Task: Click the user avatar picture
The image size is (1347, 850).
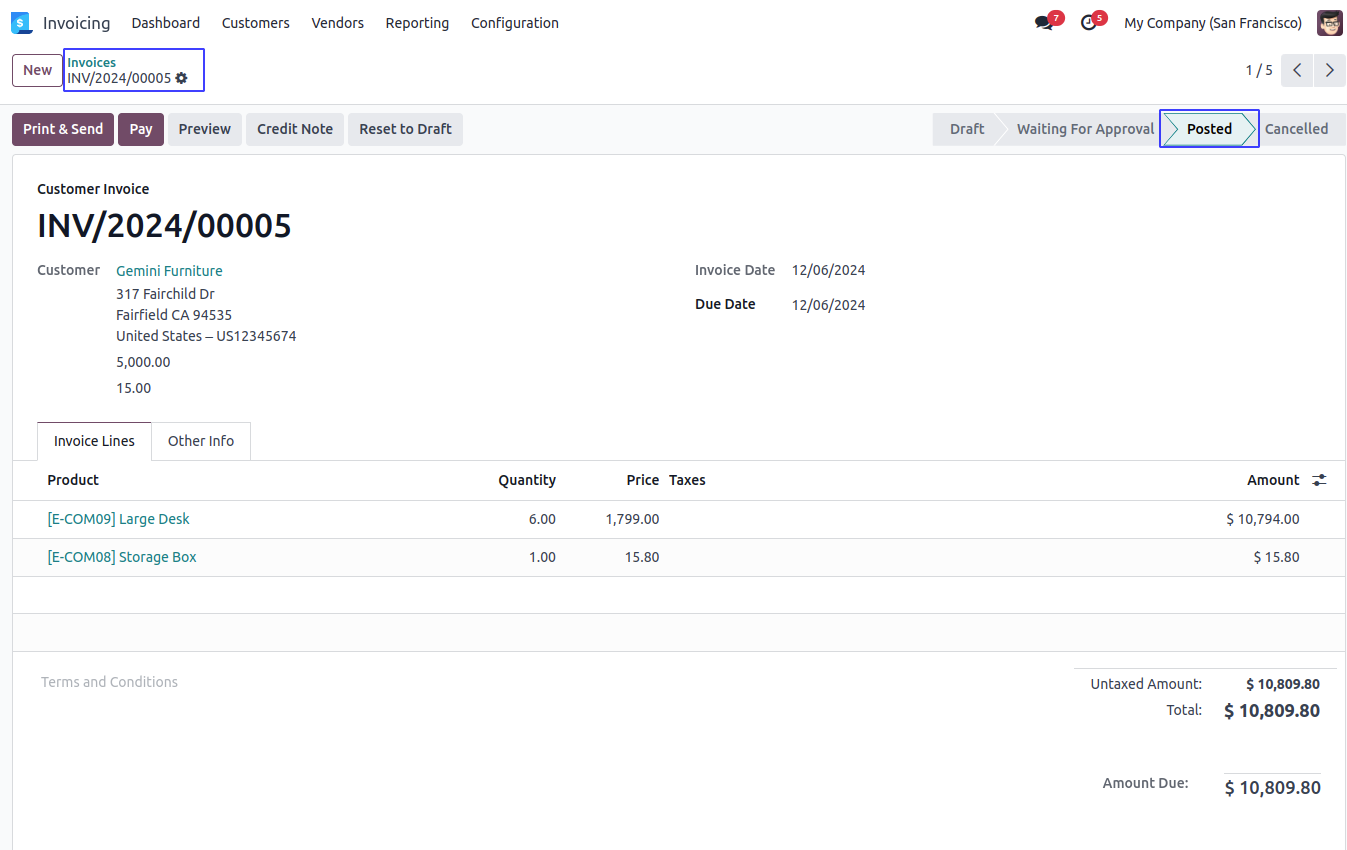Action: (x=1329, y=23)
